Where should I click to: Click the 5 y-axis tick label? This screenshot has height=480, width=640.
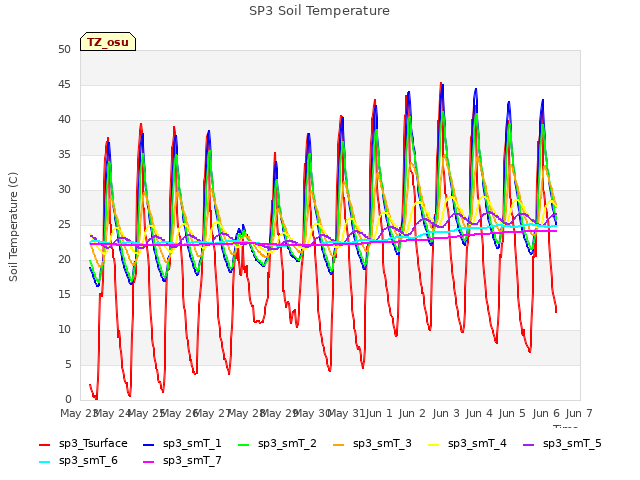coord(68,364)
